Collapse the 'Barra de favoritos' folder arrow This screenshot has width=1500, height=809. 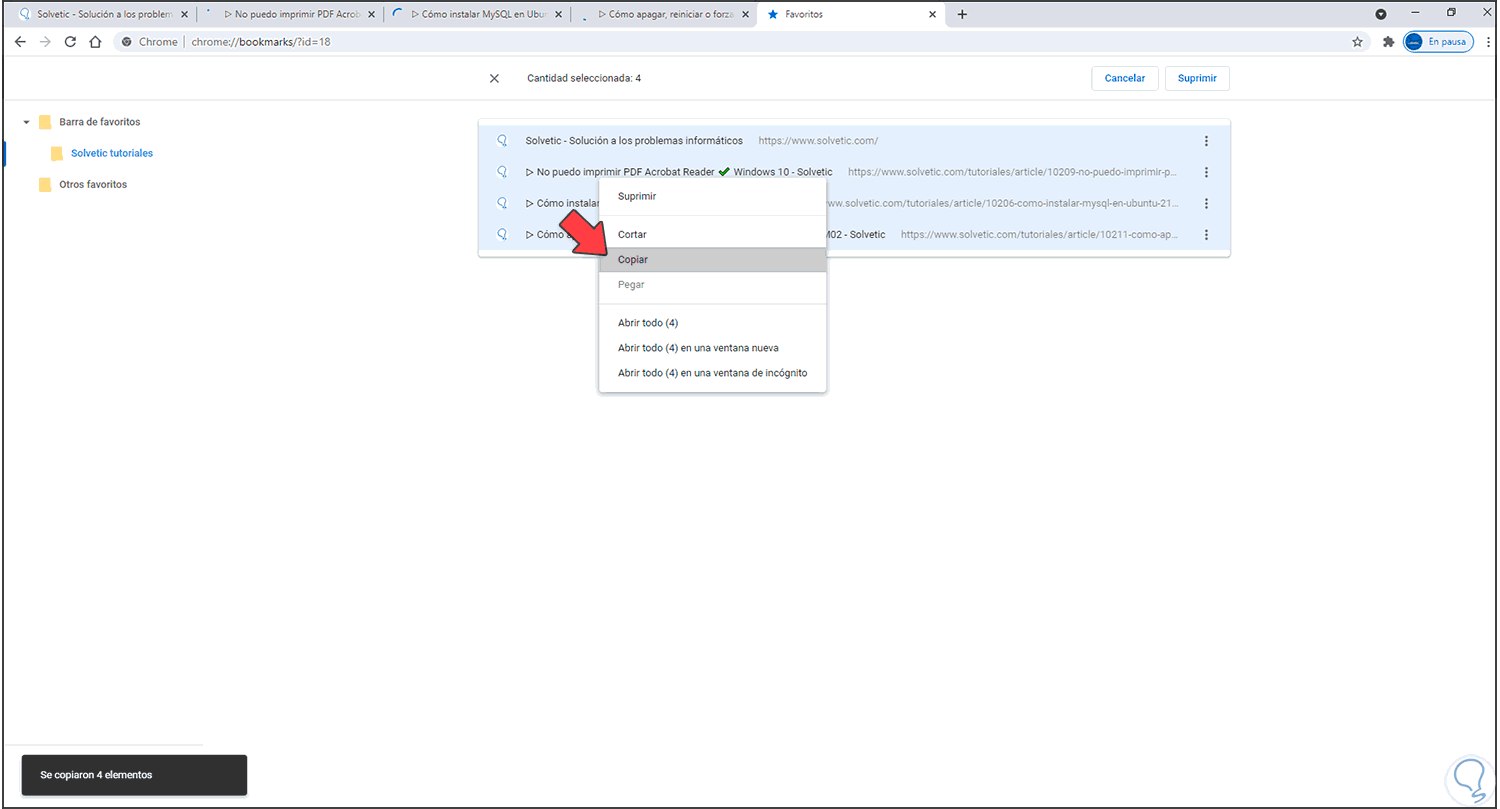click(26, 122)
